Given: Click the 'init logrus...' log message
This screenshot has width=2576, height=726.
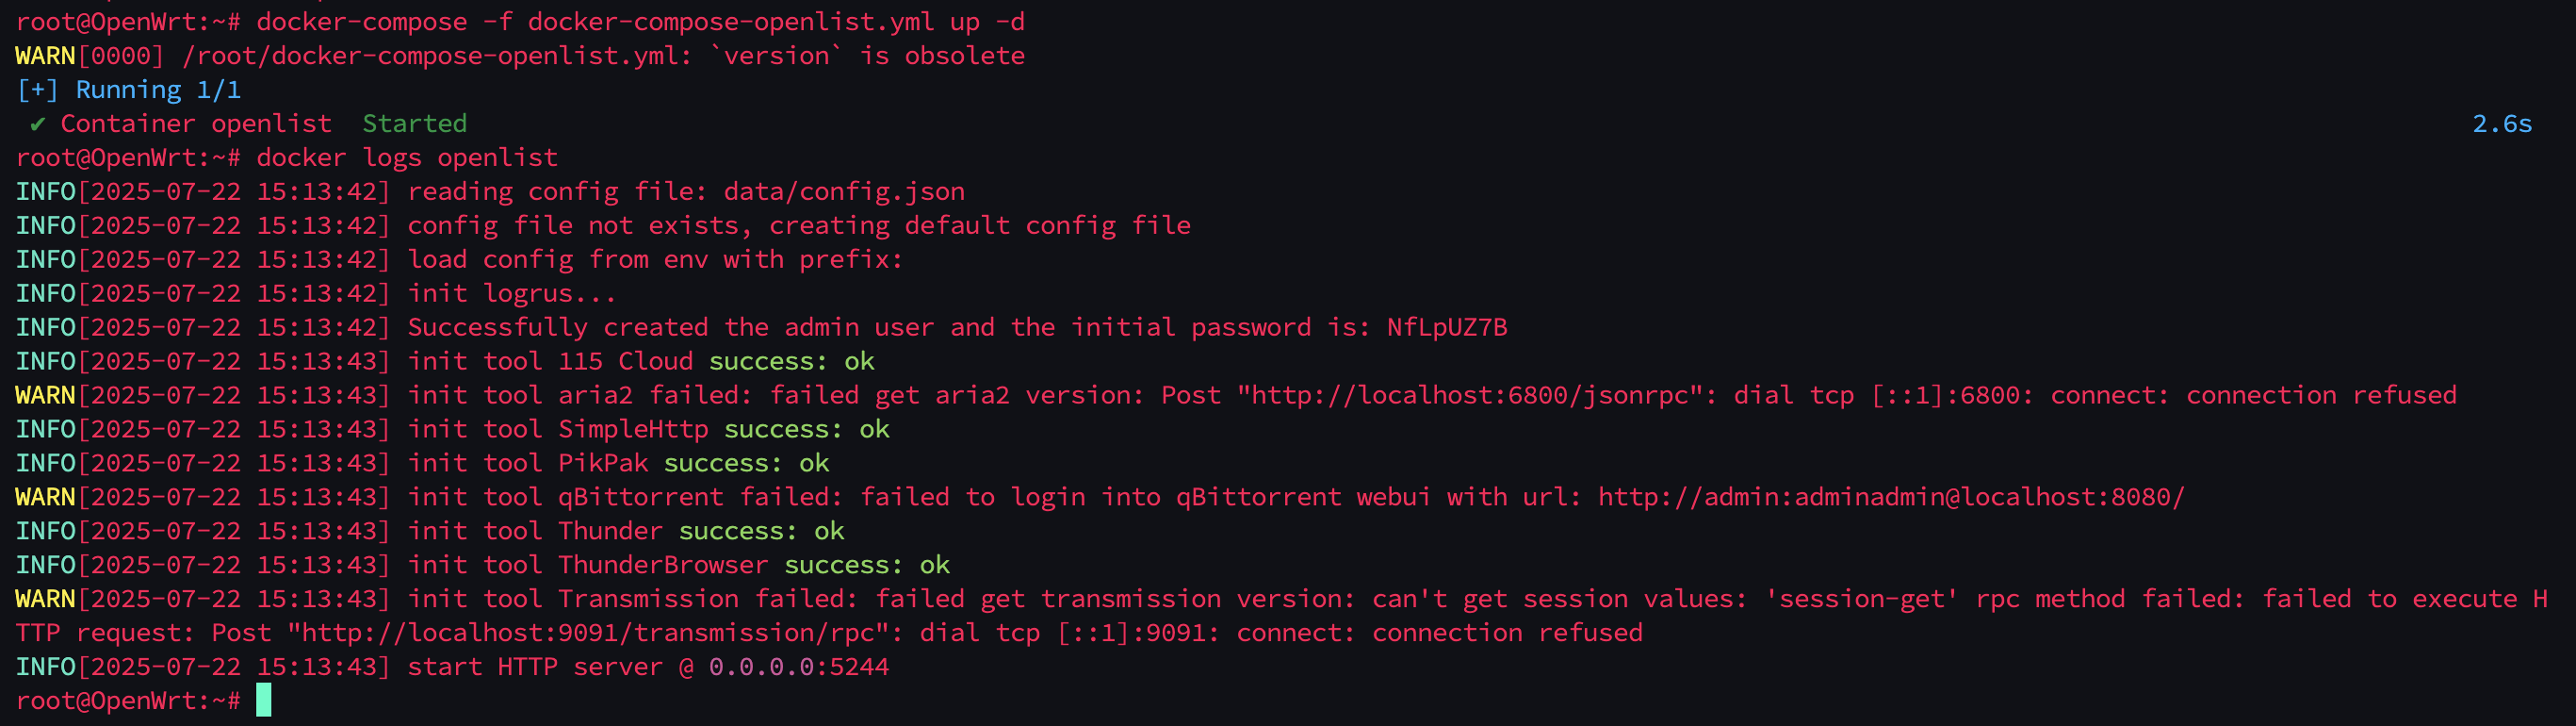Looking at the screenshot, I should (x=511, y=293).
